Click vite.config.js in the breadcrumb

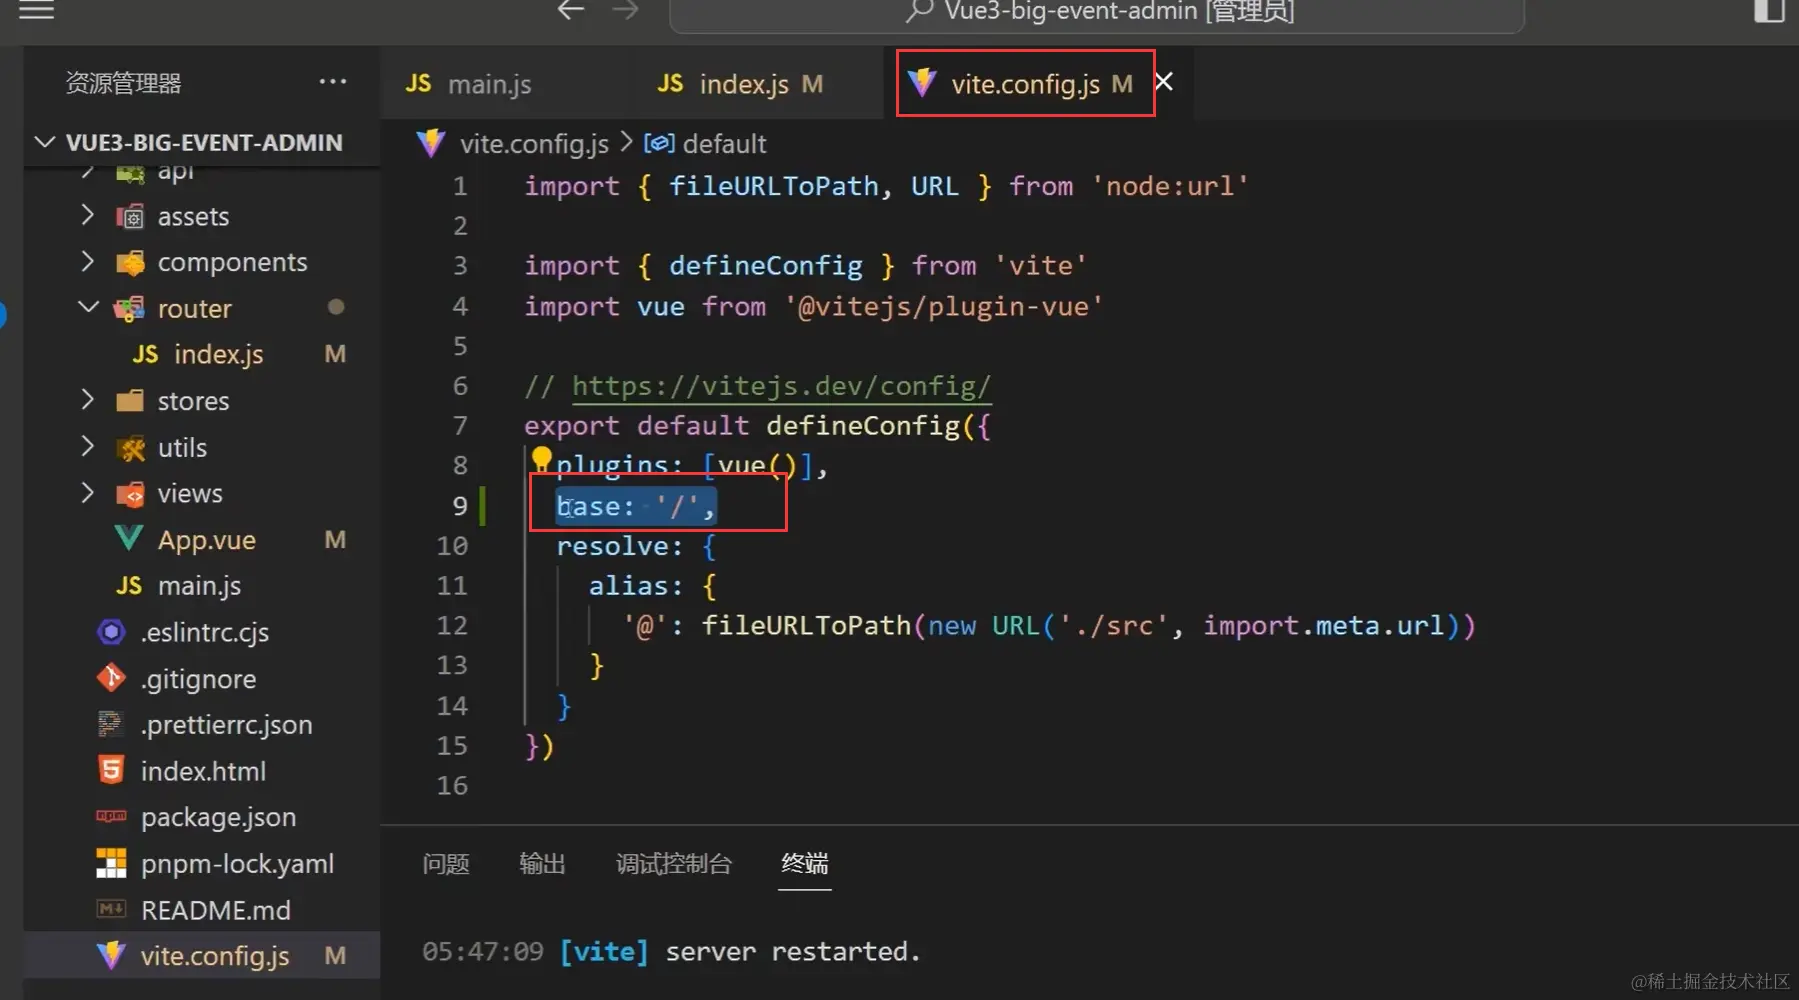[x=534, y=144]
